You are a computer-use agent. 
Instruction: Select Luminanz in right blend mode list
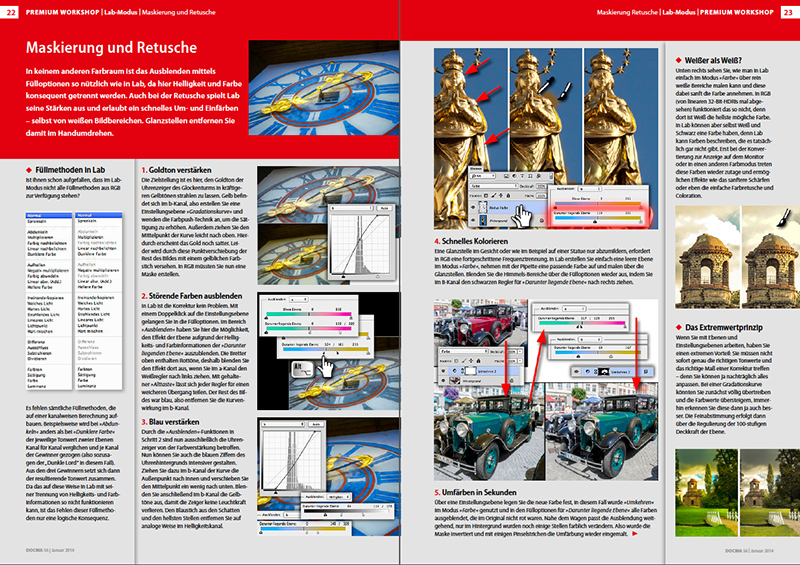pos(86,386)
